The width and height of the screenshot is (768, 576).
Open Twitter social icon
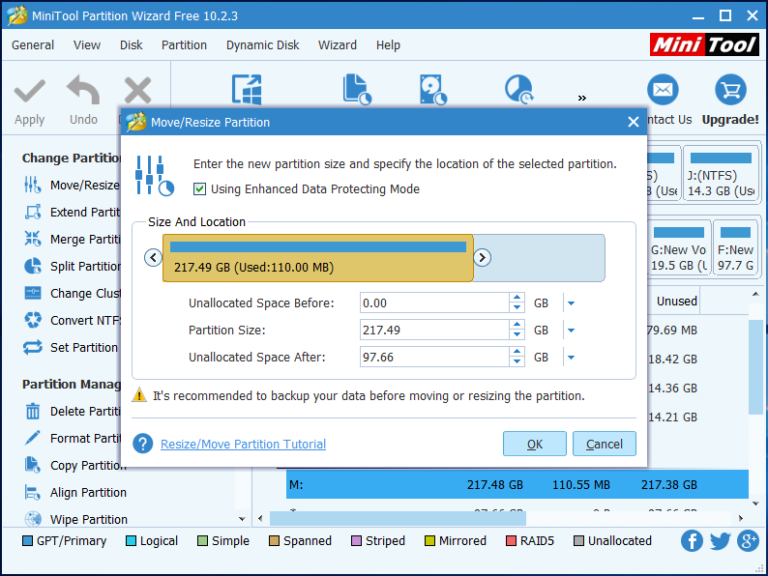coord(720,541)
